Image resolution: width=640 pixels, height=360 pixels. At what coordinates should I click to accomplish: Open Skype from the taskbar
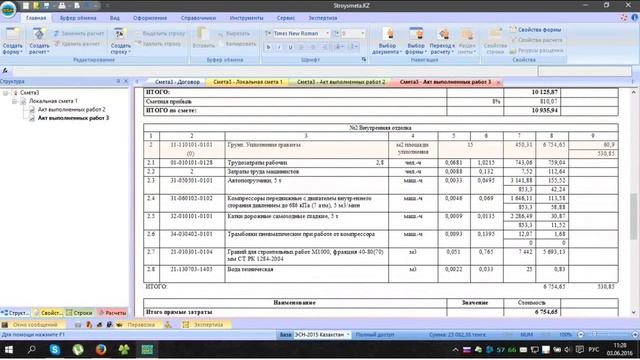[55, 349]
